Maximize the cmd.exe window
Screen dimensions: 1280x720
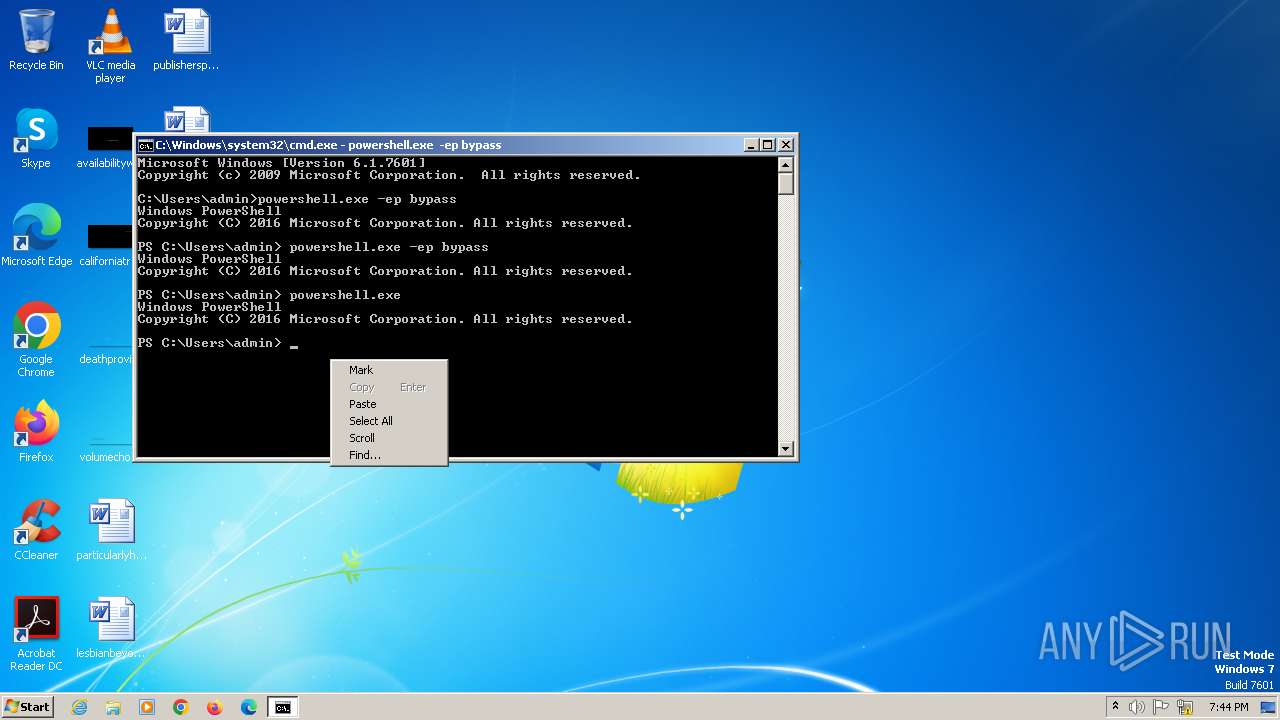767,145
